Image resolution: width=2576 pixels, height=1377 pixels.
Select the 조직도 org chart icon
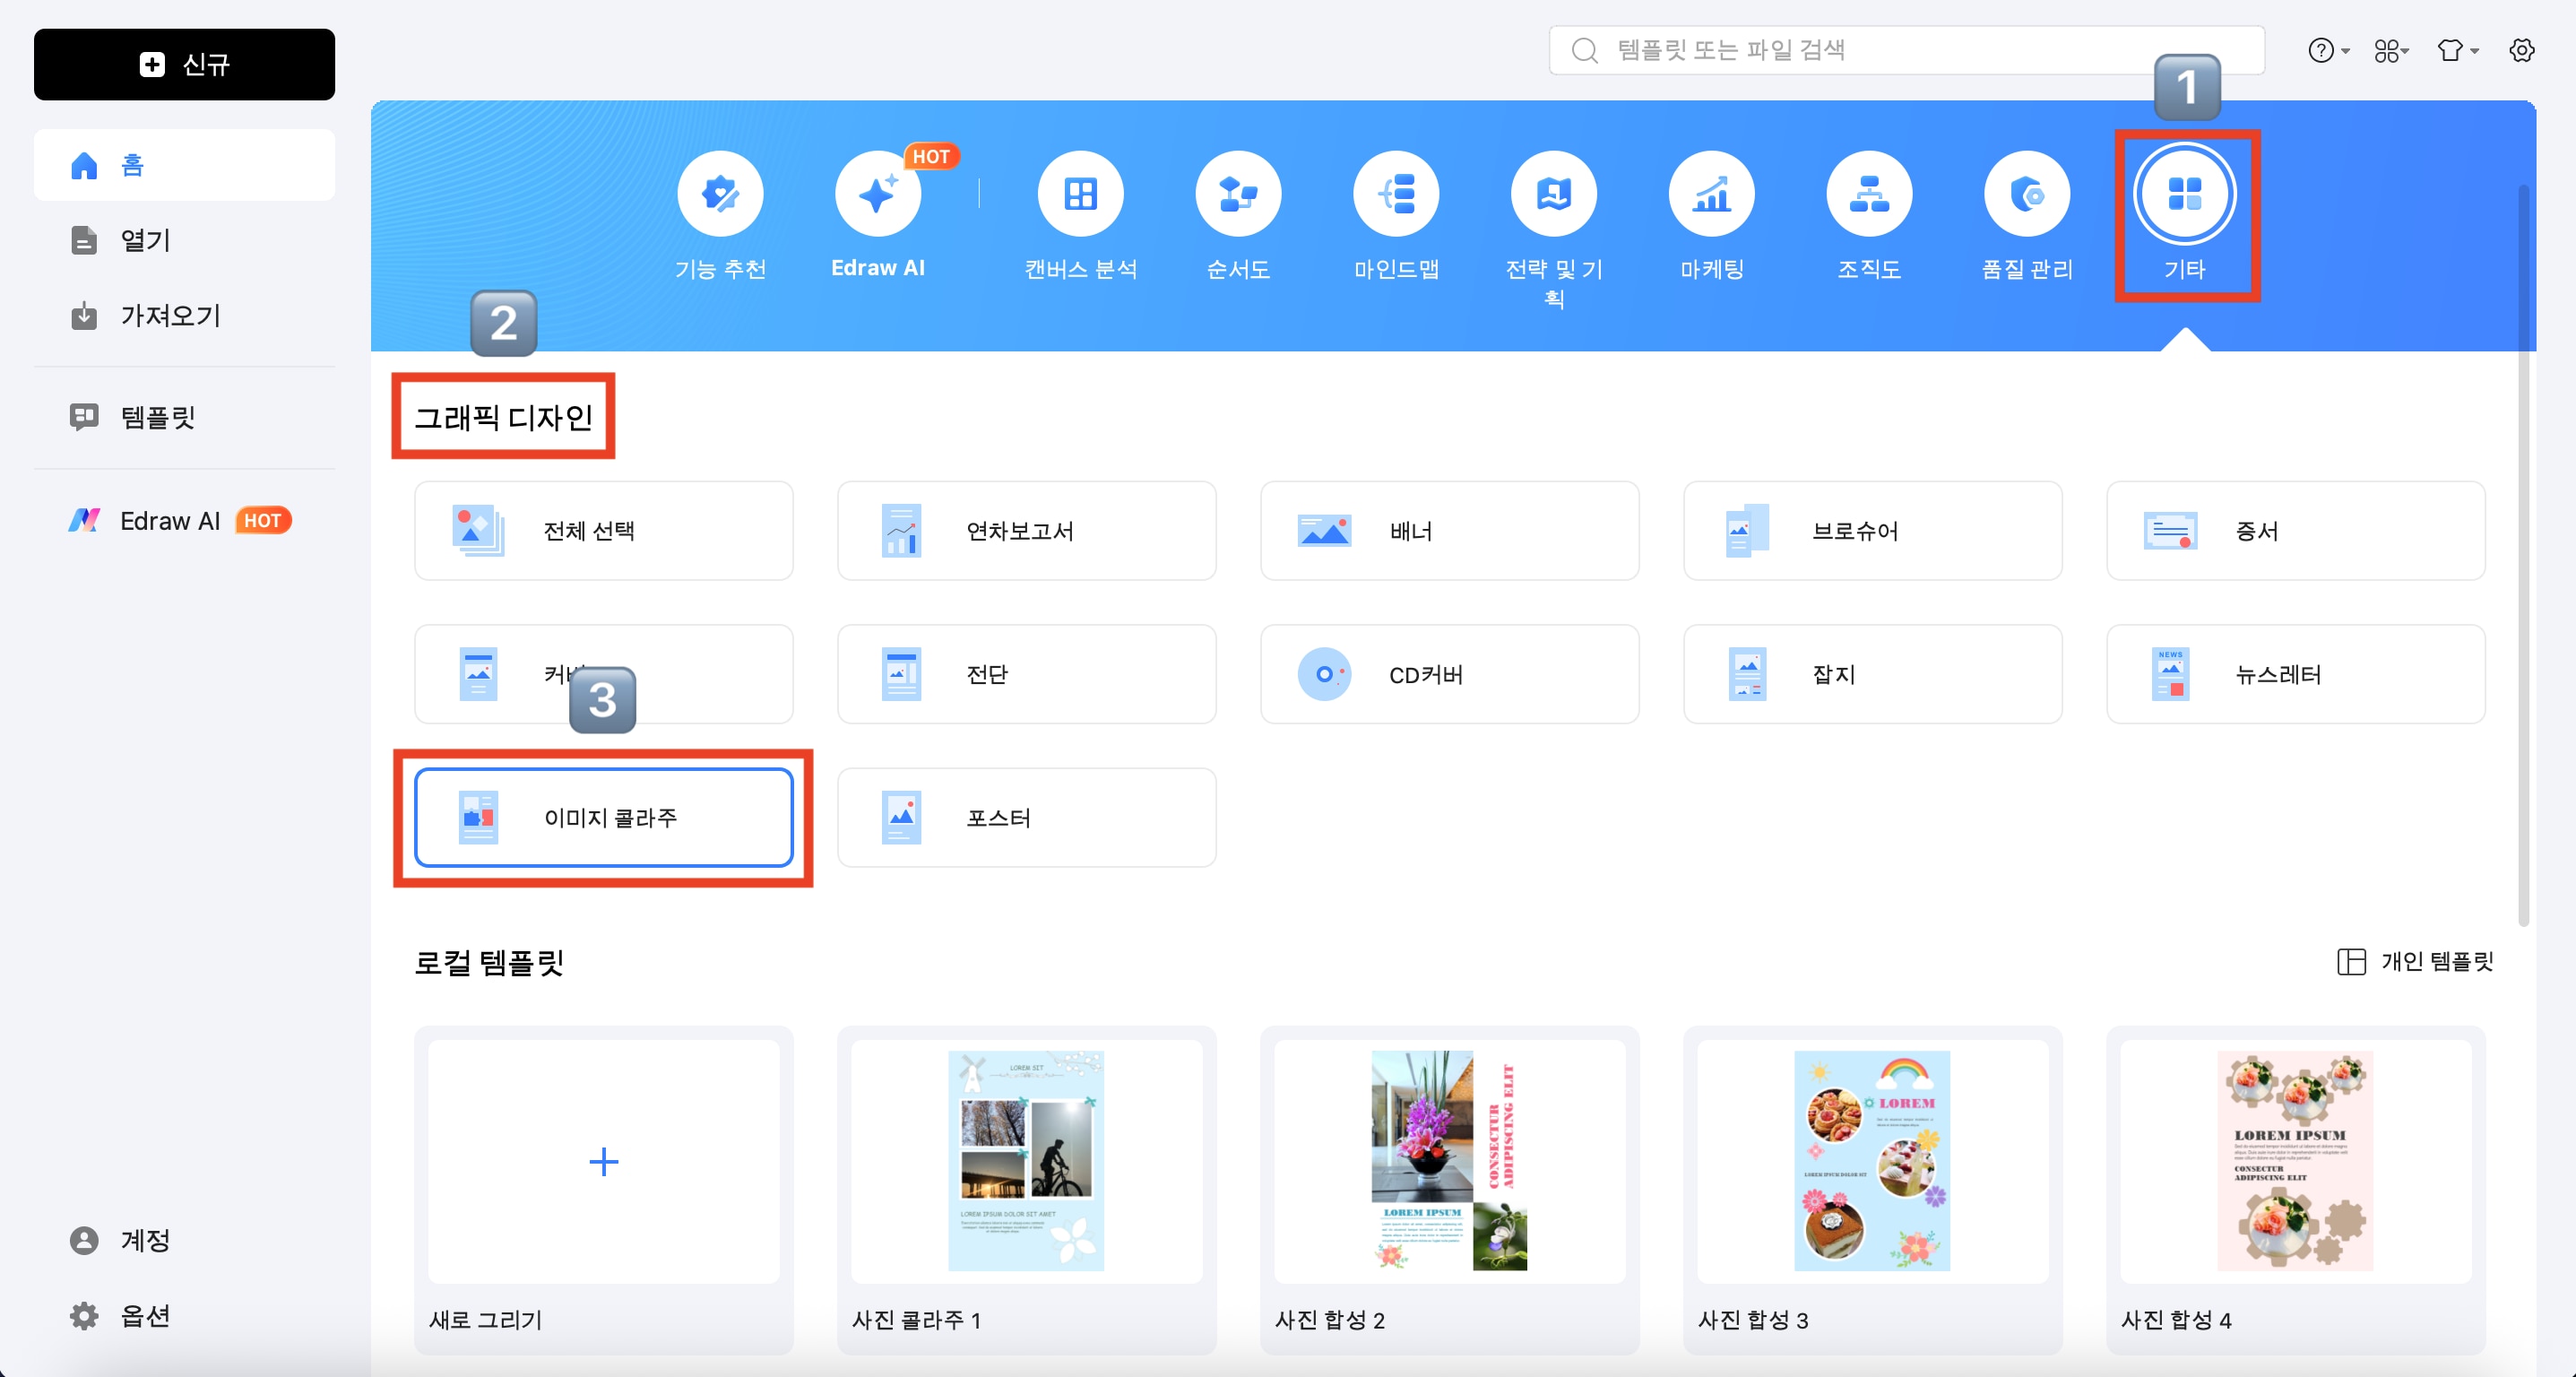coord(1868,193)
